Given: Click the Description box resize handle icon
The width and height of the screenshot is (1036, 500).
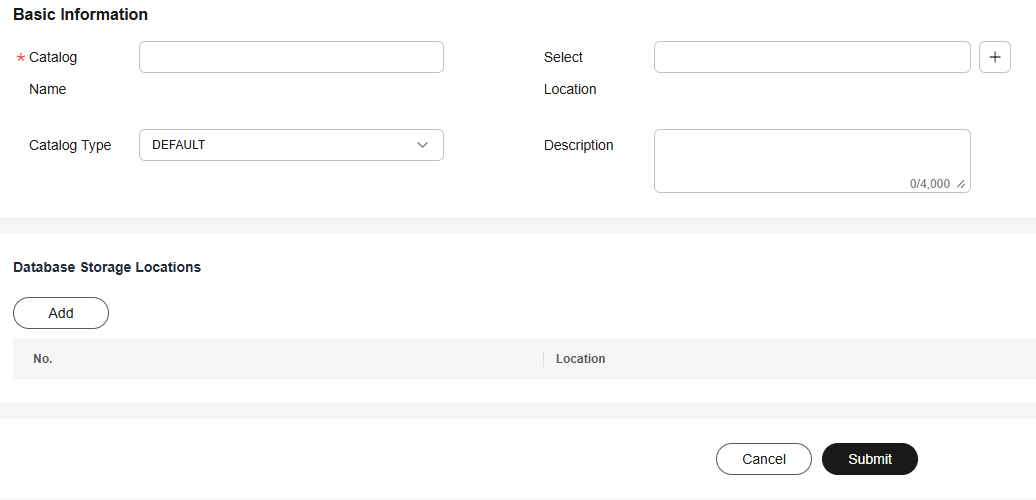Looking at the screenshot, I should [961, 184].
